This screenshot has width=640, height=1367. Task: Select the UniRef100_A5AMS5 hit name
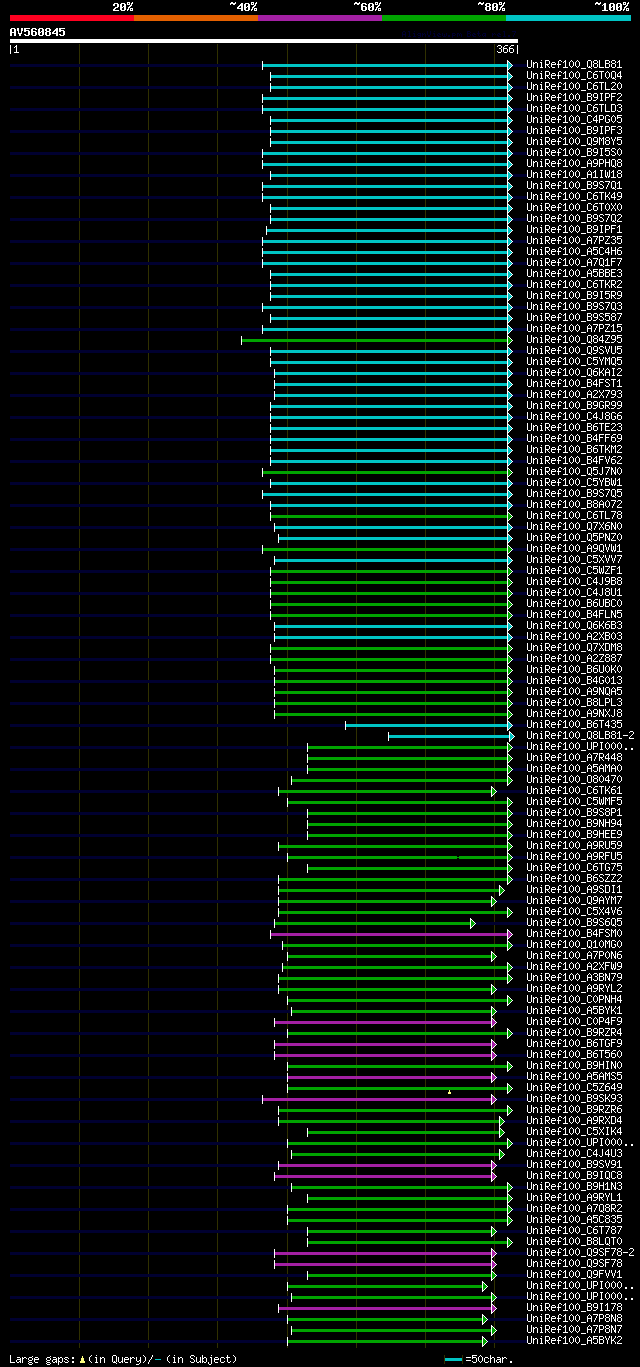click(x=574, y=1077)
